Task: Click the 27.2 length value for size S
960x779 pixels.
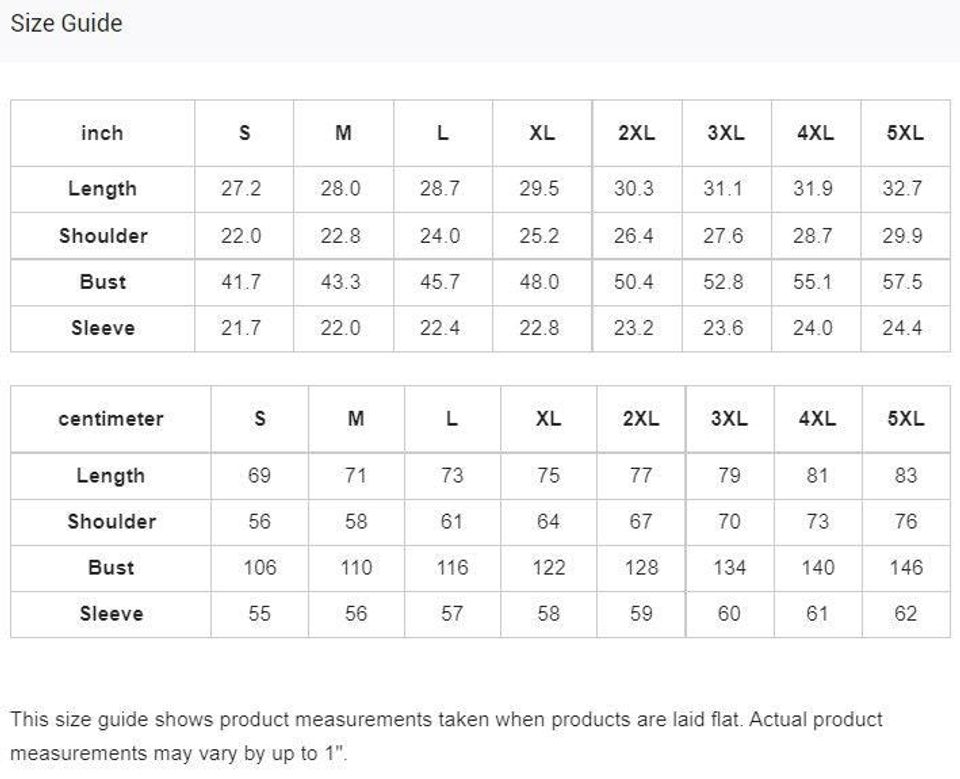Action: point(241,189)
